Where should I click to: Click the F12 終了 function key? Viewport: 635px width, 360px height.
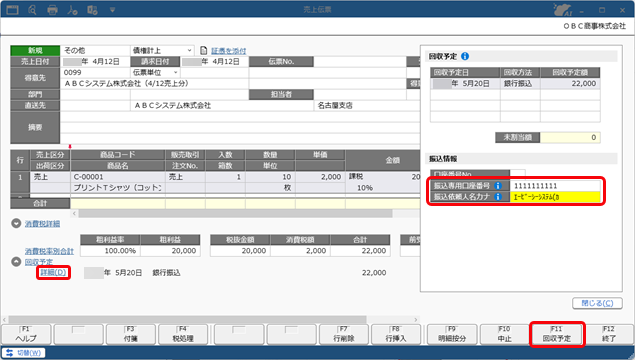[609, 334]
